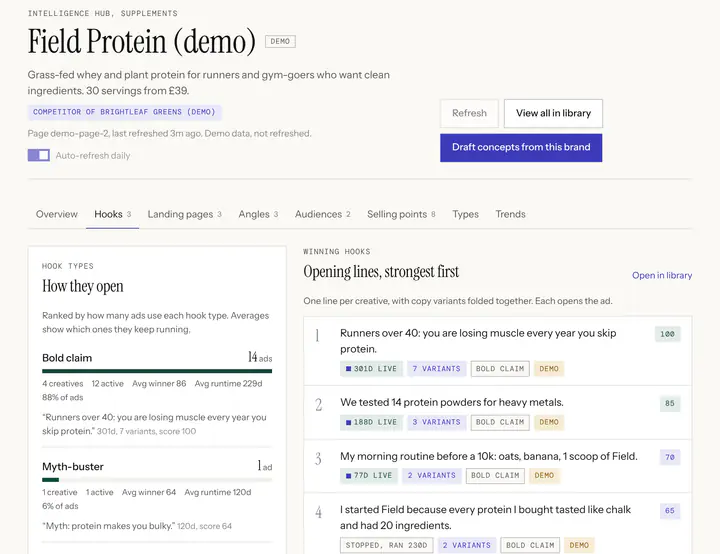Click the Field Protein (demo) title

[x=141, y=41]
